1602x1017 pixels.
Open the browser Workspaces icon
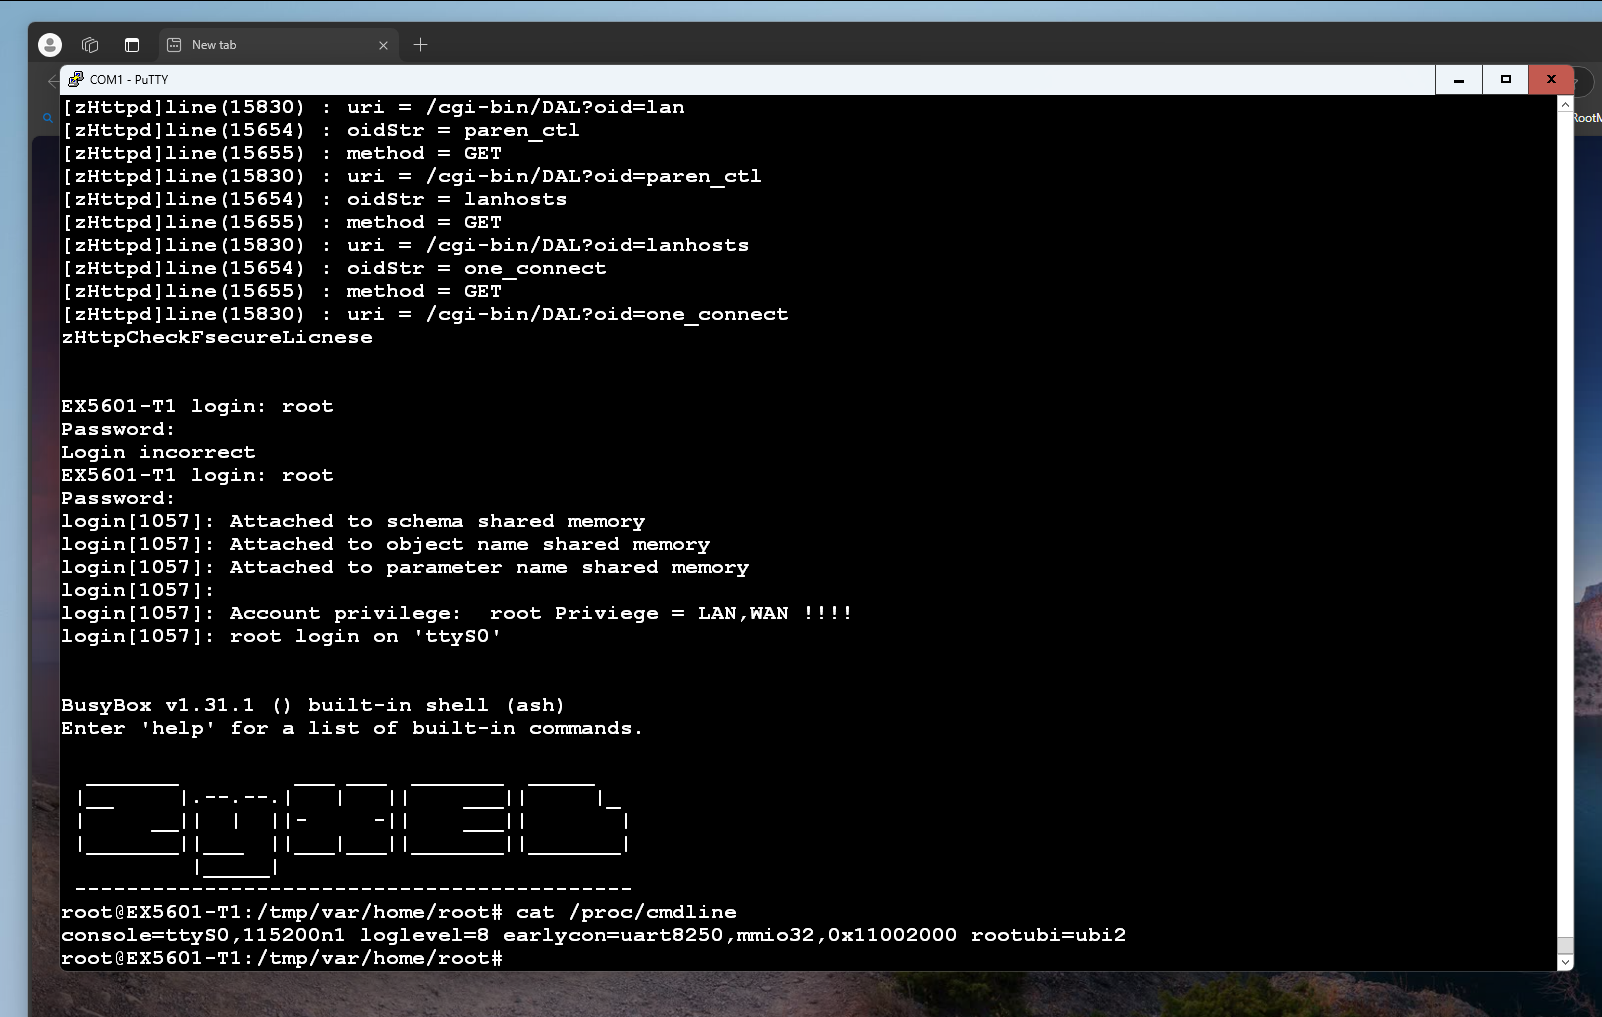click(90, 45)
